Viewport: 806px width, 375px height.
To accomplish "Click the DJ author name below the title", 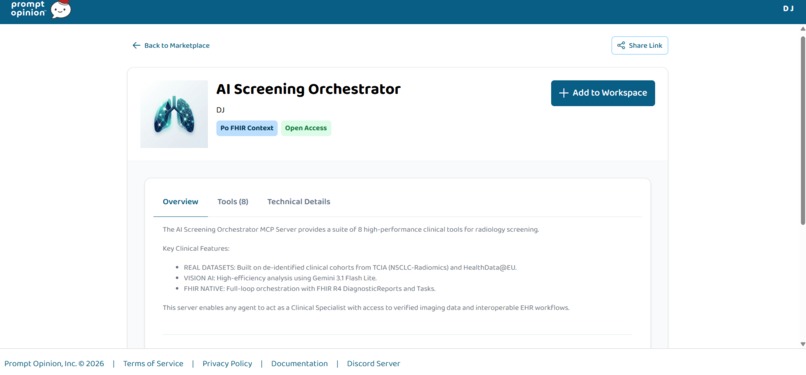I will click(221, 110).
